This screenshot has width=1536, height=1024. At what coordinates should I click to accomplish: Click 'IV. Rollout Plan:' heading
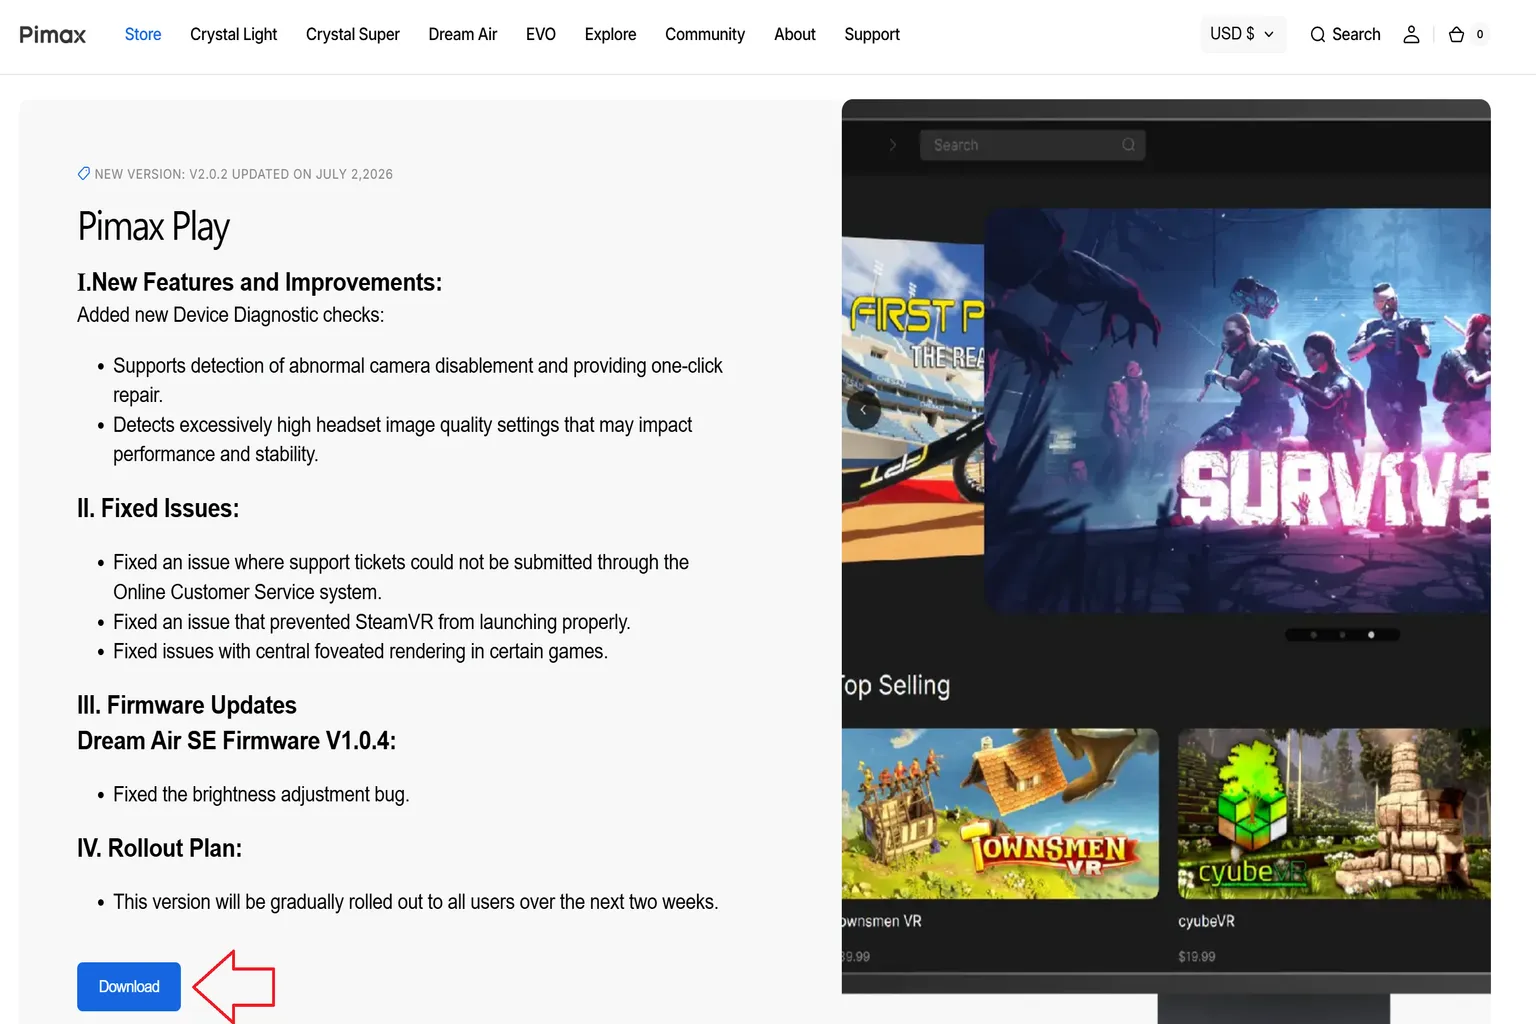click(x=160, y=848)
